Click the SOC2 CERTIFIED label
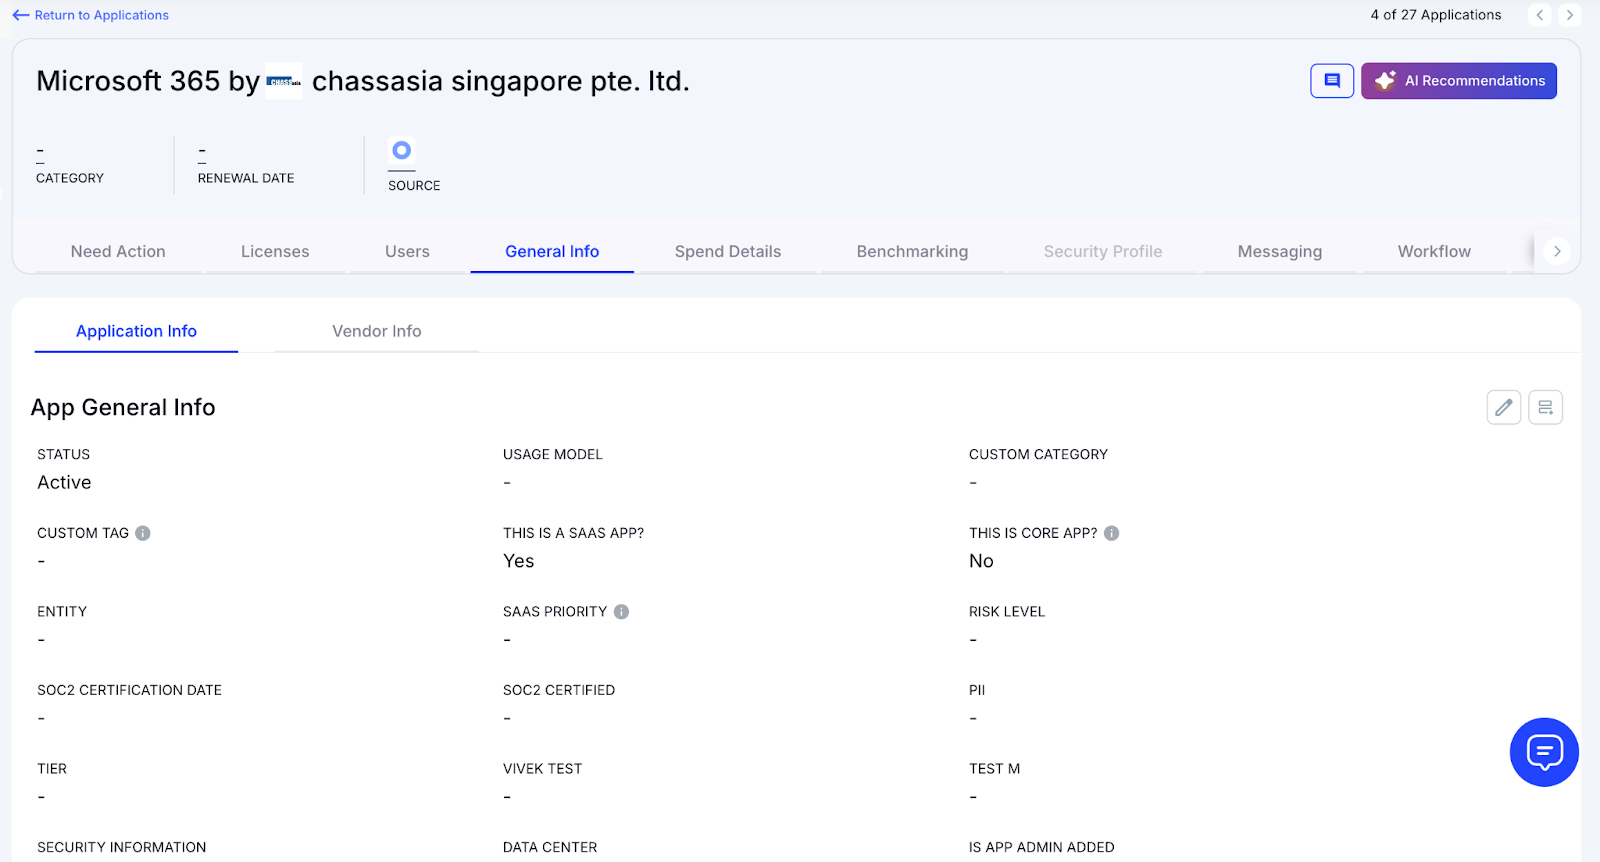The height and width of the screenshot is (862, 1600). coord(559,690)
